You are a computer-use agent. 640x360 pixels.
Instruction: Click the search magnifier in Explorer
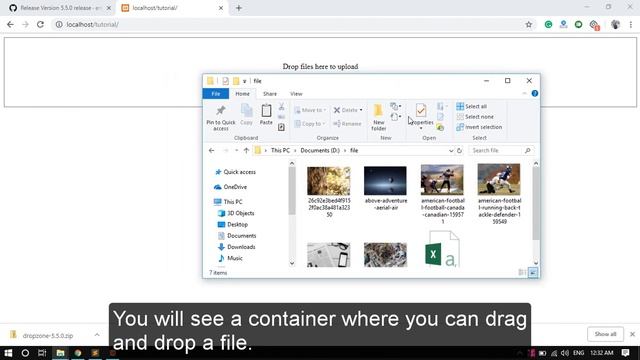527,151
